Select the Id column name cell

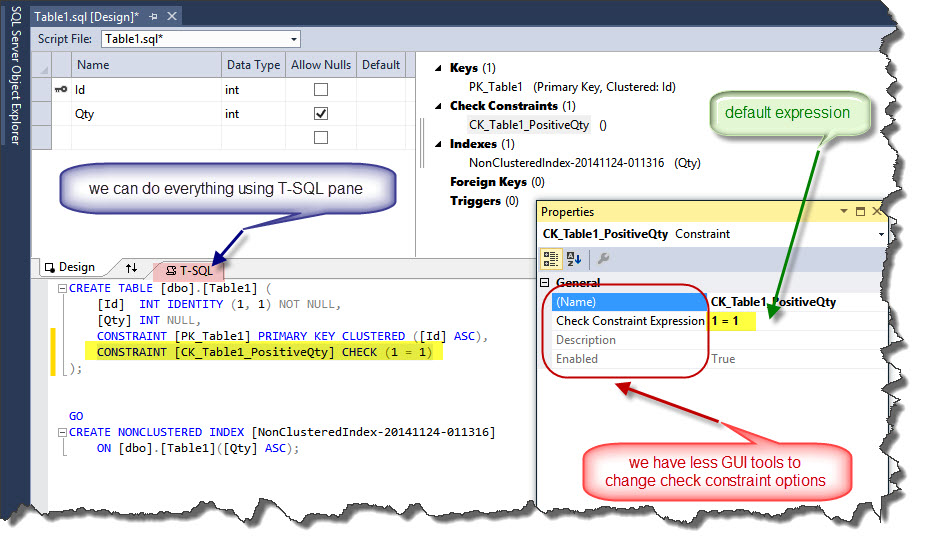pos(146,90)
